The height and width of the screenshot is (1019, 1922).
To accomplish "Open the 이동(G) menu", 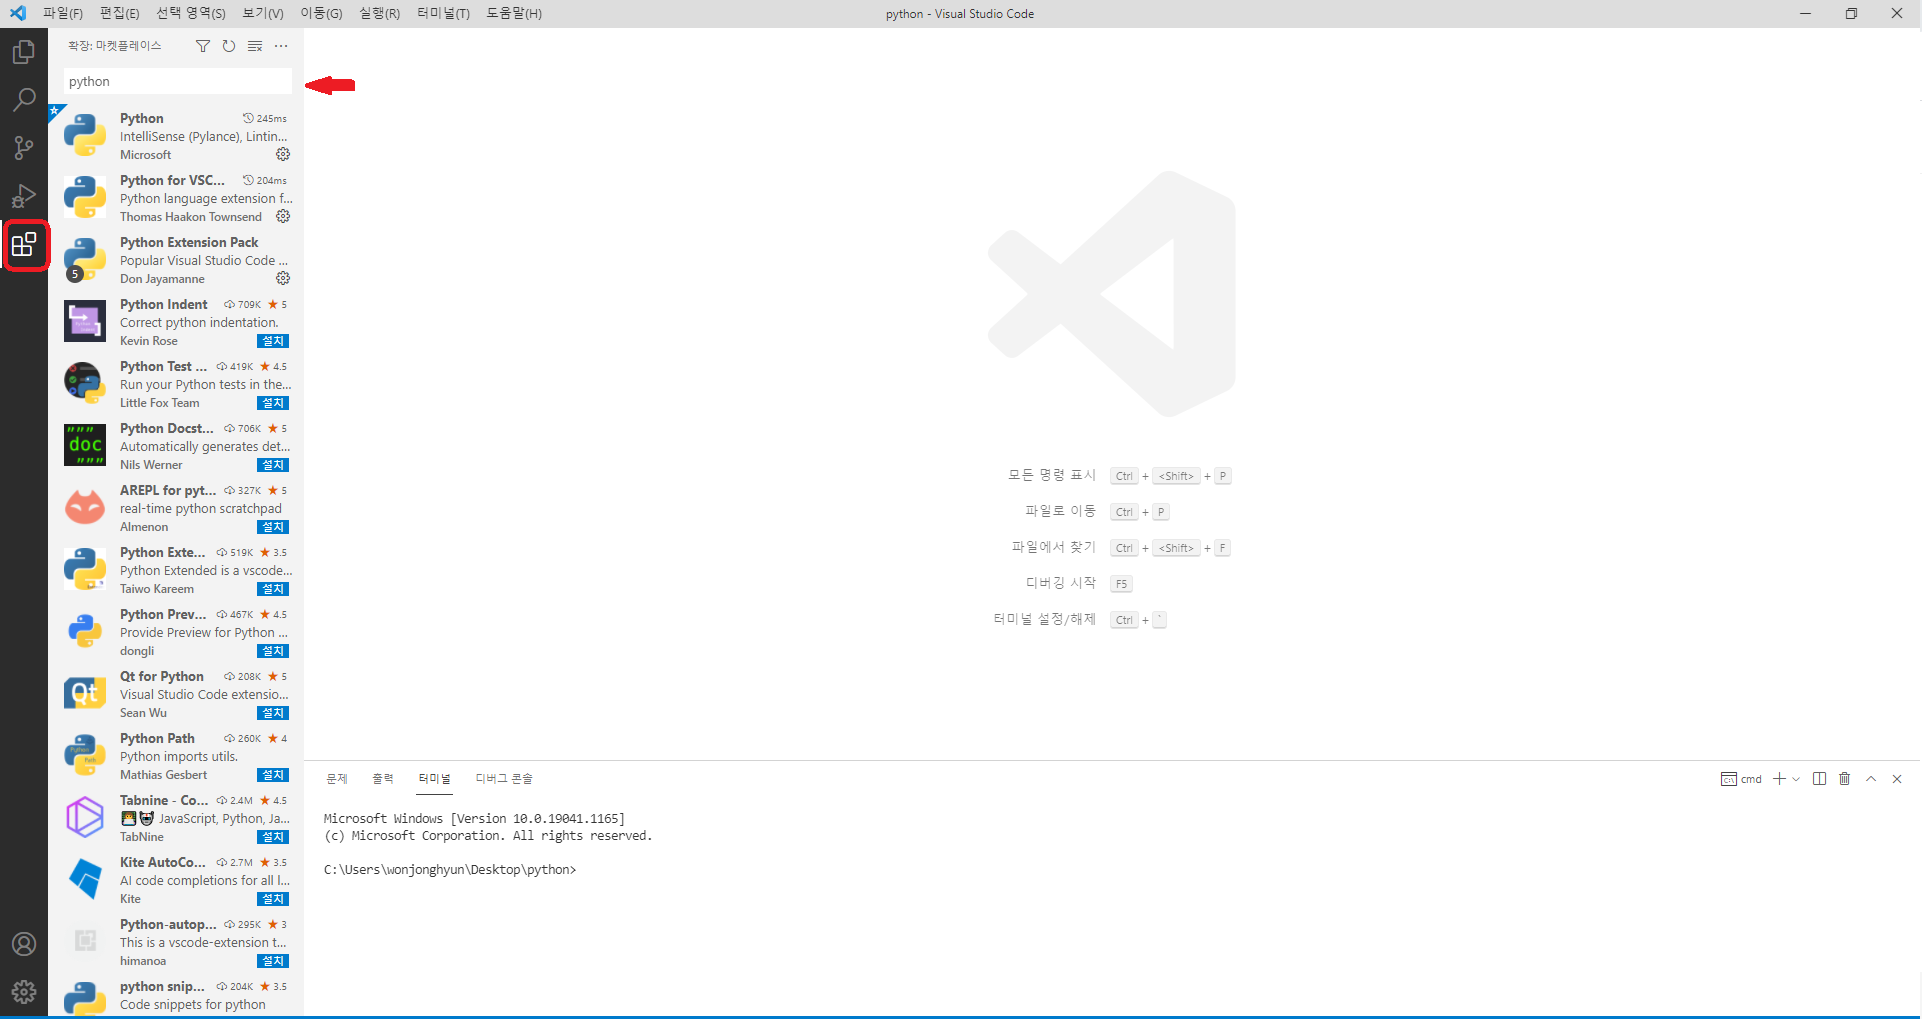I will (x=321, y=13).
